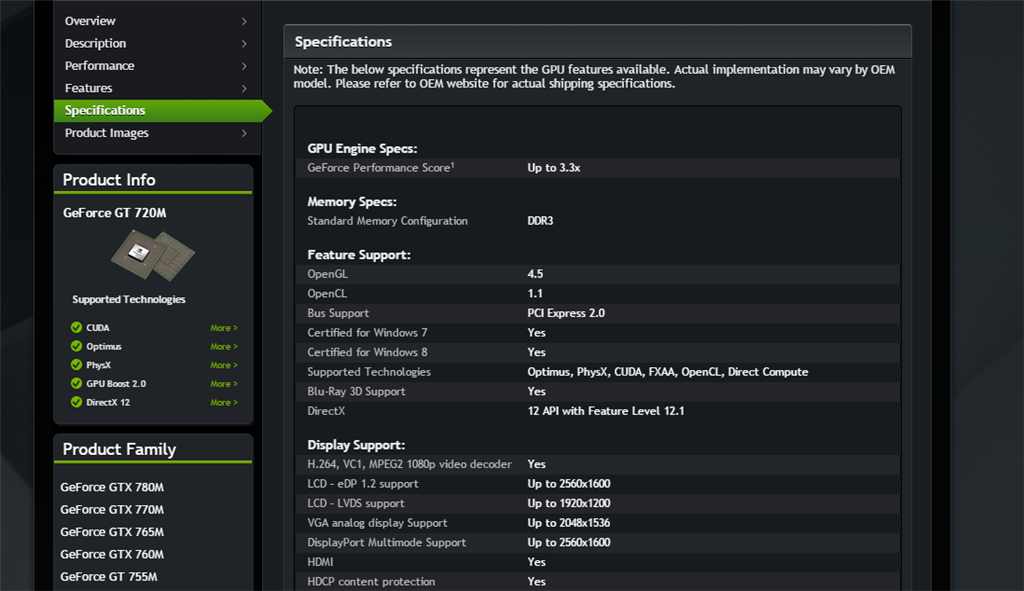Click More link next to CUDA
This screenshot has width=1024, height=591.
223,327
